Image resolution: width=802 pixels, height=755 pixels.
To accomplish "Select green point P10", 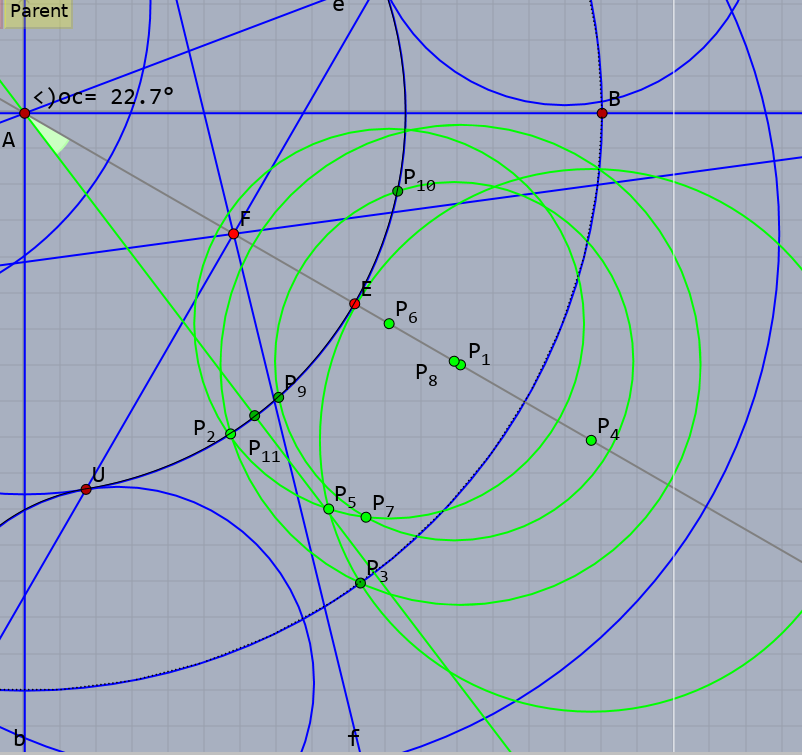I will [x=397, y=191].
